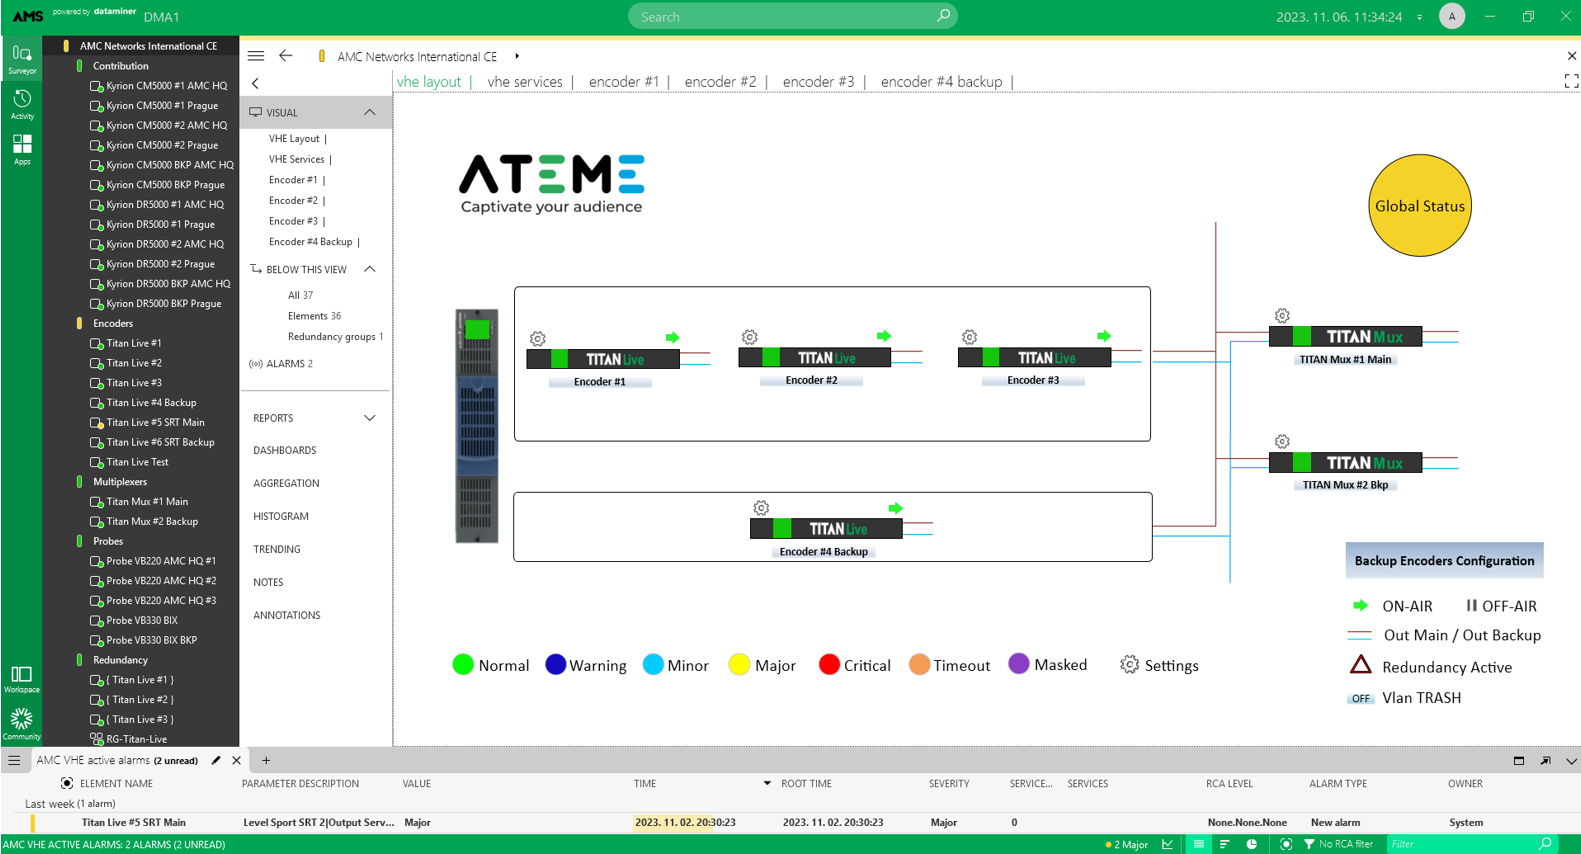Add a new alarm tab with plus
The image size is (1581, 854).
click(266, 760)
